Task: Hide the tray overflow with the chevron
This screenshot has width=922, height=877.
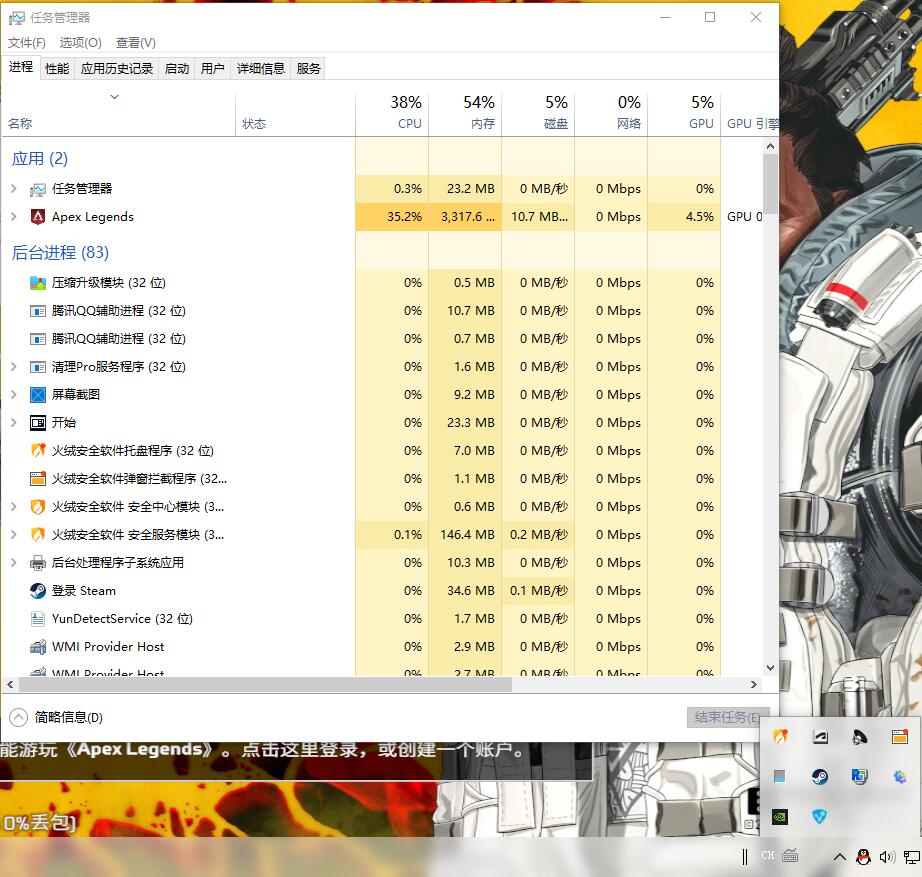Action: tap(840, 857)
